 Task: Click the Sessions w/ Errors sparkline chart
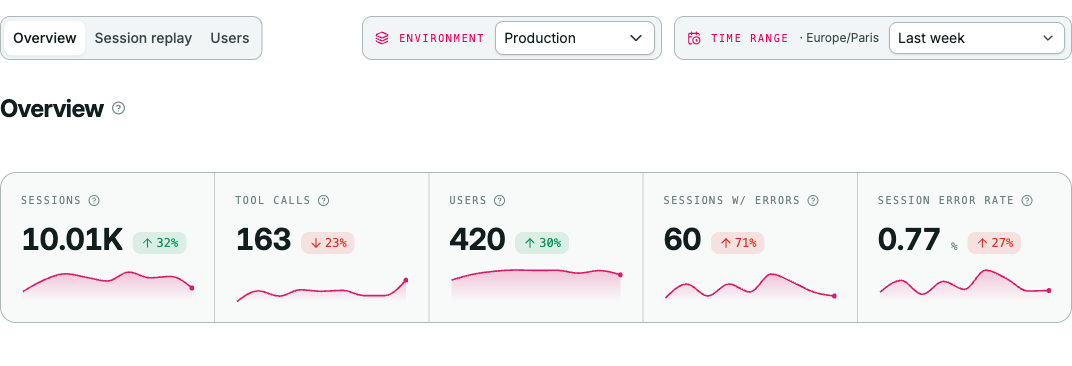tap(750, 287)
